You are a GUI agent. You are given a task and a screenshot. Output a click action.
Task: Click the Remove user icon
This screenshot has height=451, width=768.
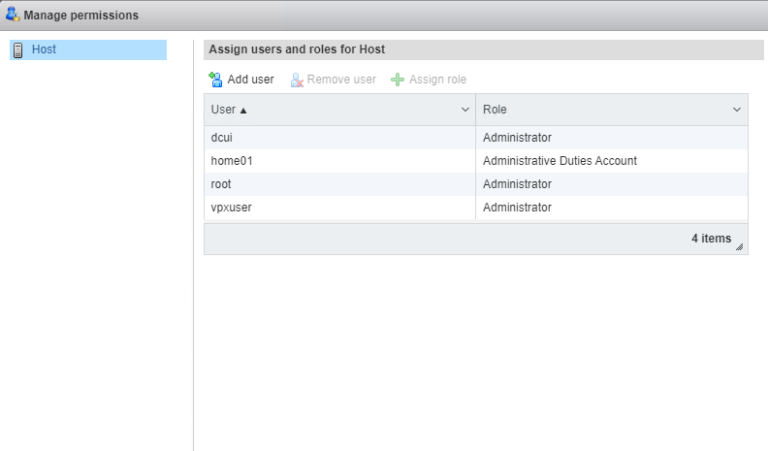point(296,79)
